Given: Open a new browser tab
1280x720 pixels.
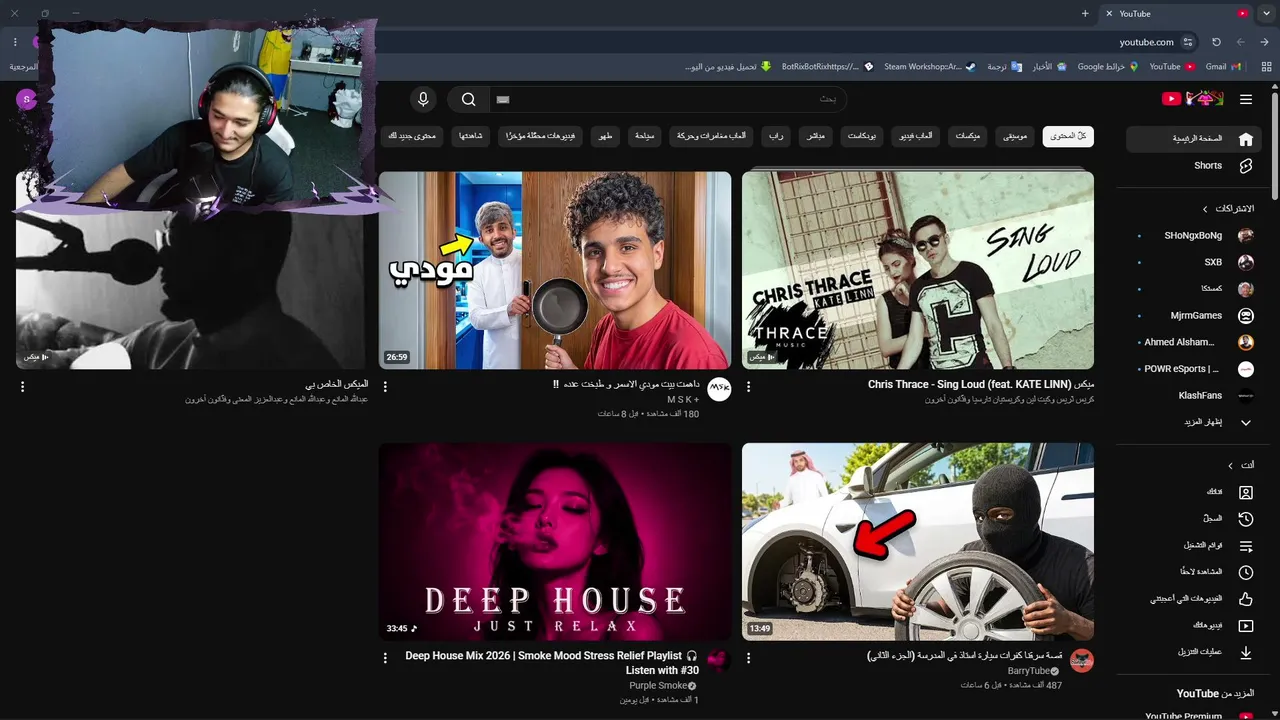Looking at the screenshot, I should [x=1085, y=13].
